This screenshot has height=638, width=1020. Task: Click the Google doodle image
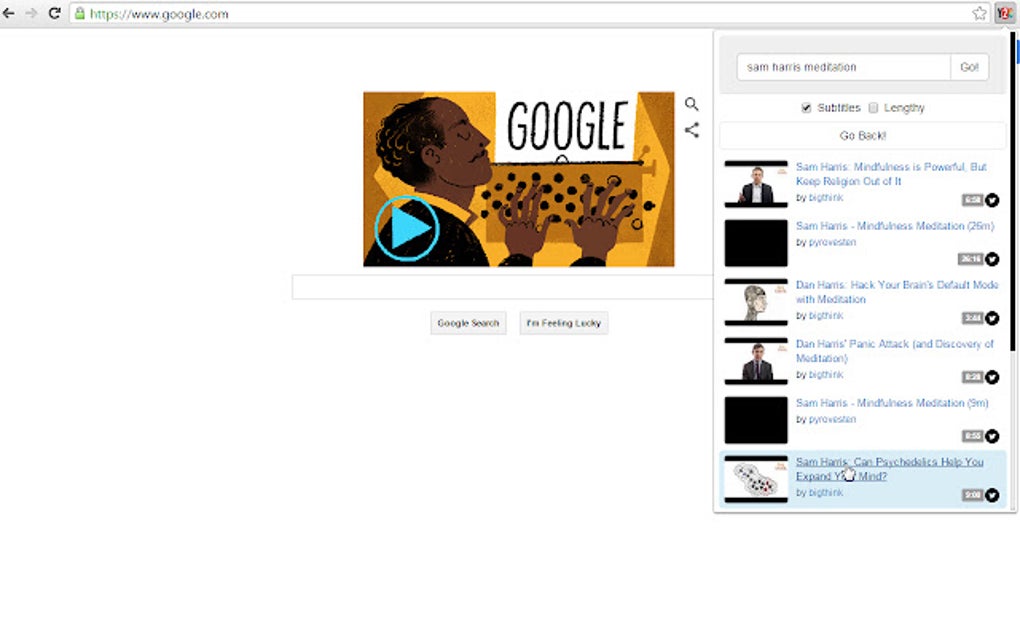pos(518,179)
